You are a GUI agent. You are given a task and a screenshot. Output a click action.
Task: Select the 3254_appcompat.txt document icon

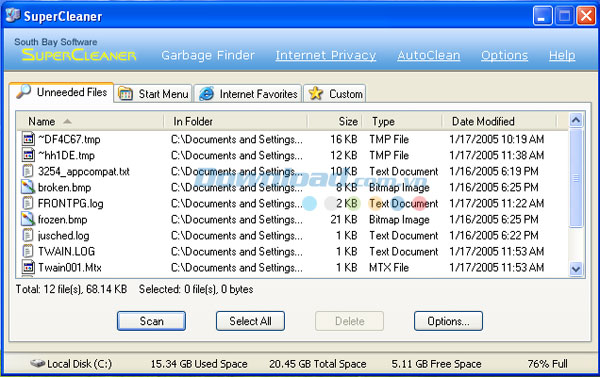(28, 171)
